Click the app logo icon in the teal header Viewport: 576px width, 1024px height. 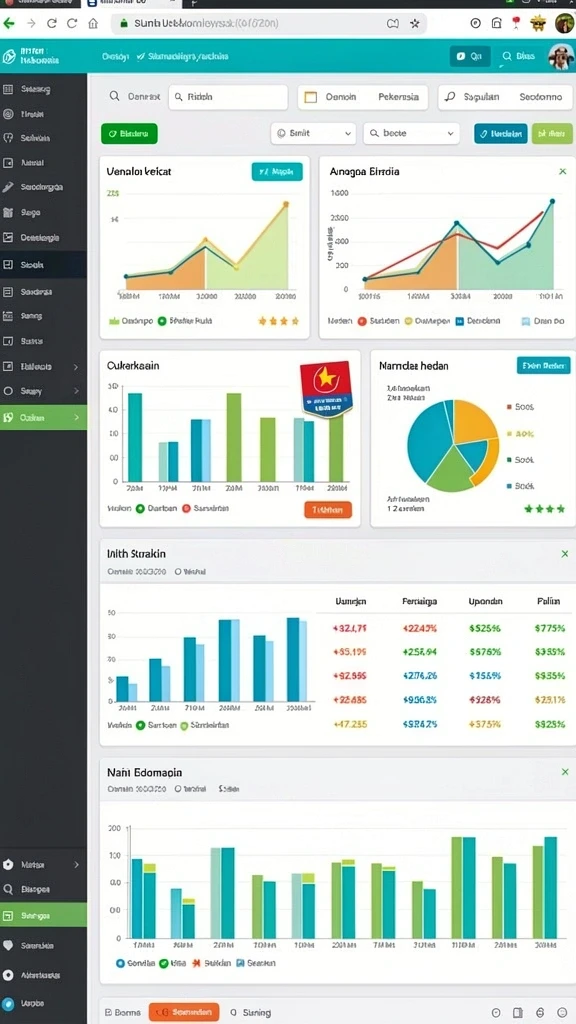(x=9, y=57)
